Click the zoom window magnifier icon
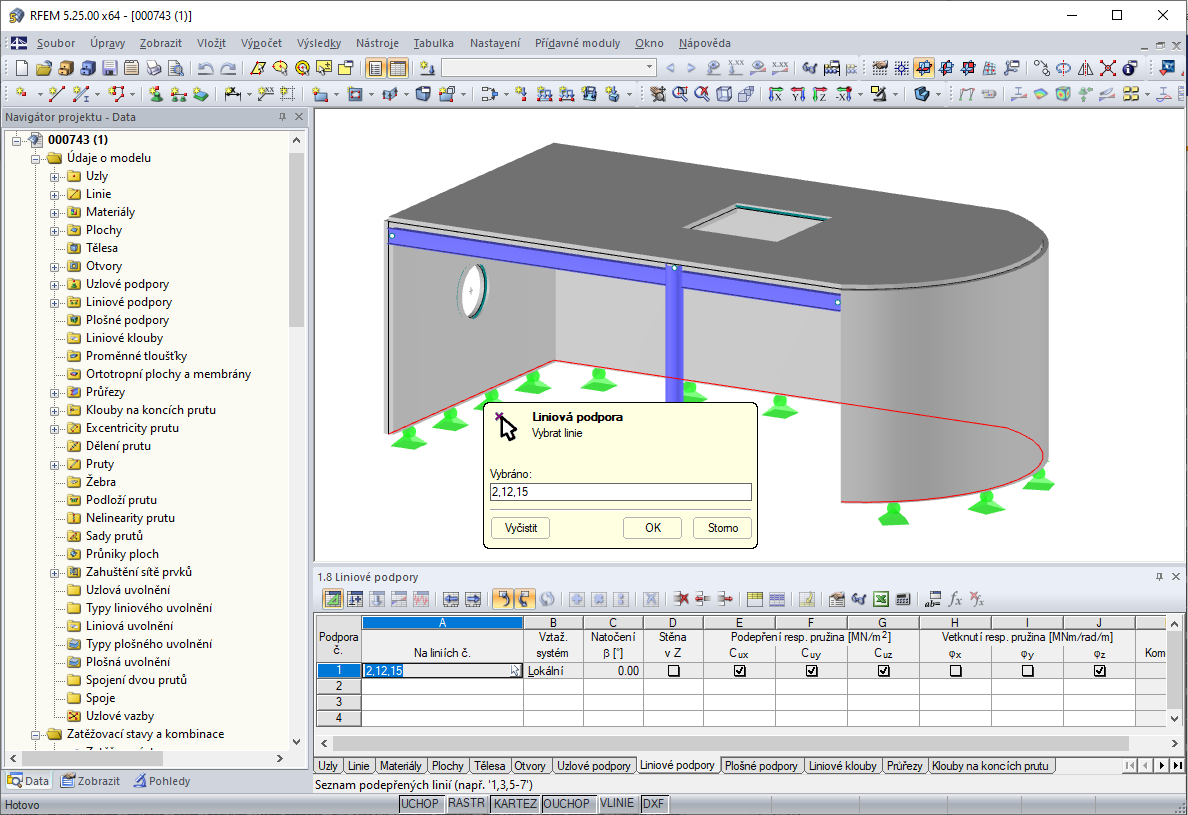Image resolution: width=1188 pixels, height=815 pixels. 680,94
